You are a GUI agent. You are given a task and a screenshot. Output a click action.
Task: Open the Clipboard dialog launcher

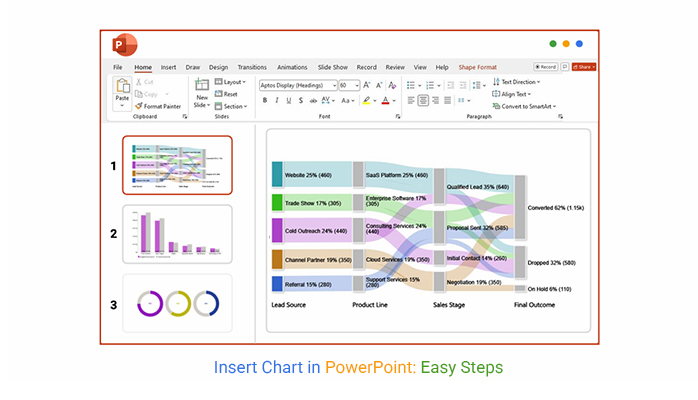click(x=185, y=117)
